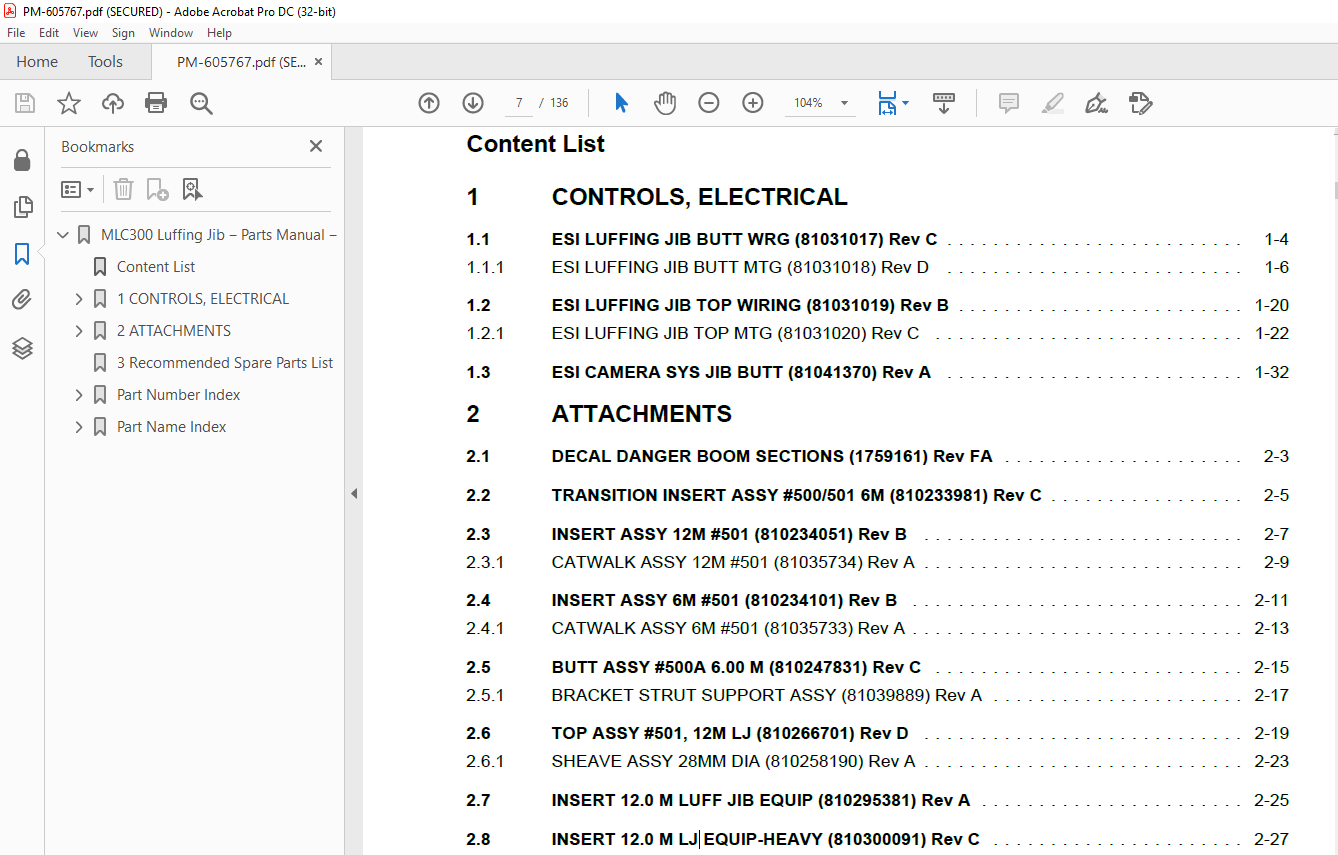1338x855 pixels.
Task: Print the document with printer icon
Action: 156,103
